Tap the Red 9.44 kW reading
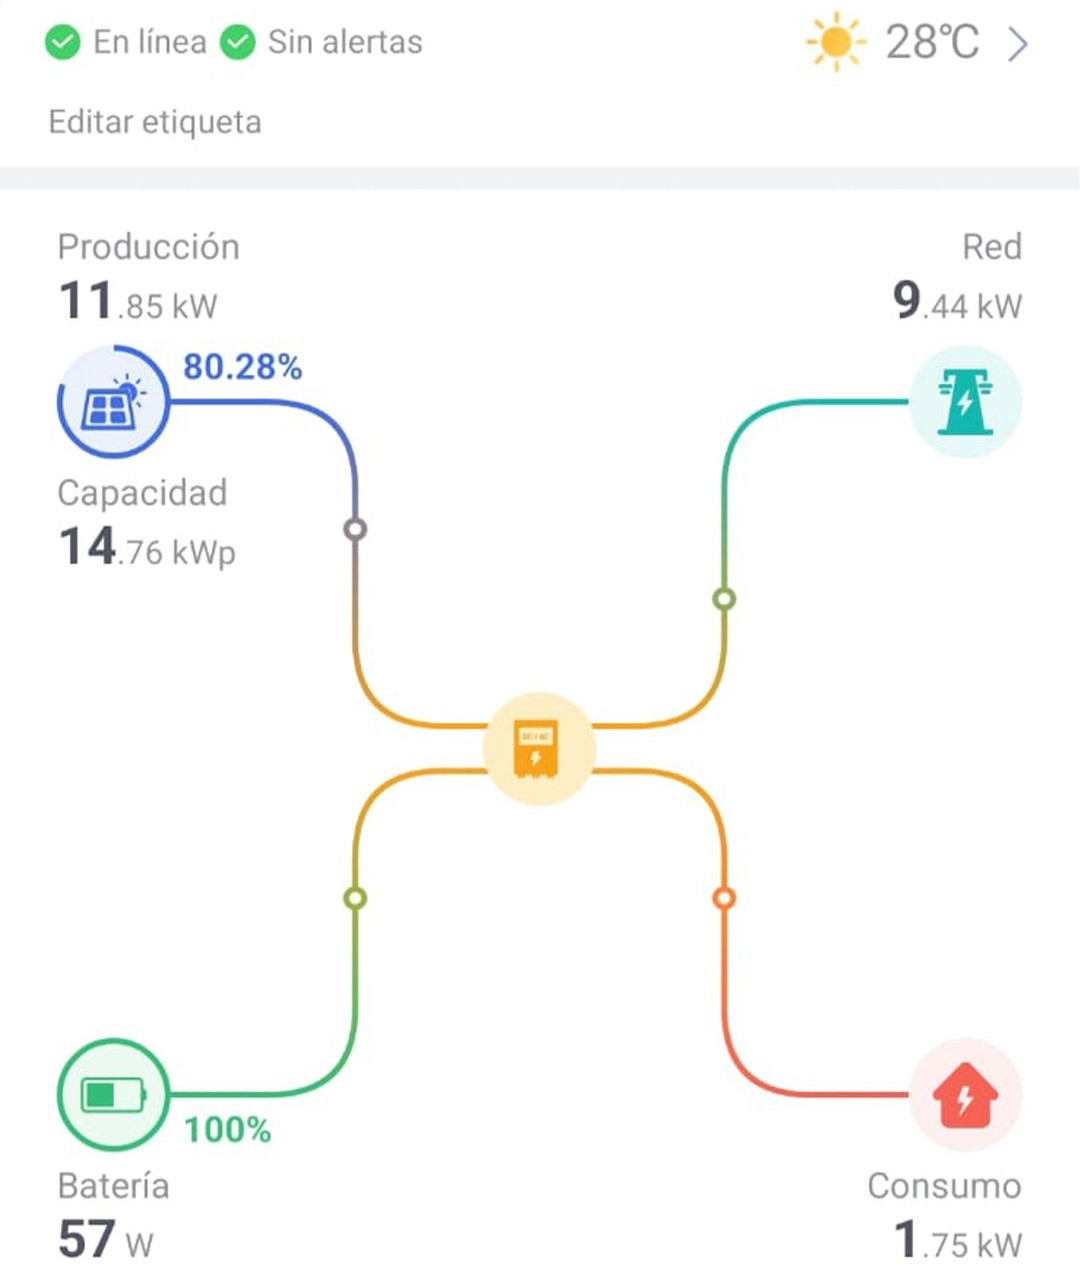 tap(957, 275)
